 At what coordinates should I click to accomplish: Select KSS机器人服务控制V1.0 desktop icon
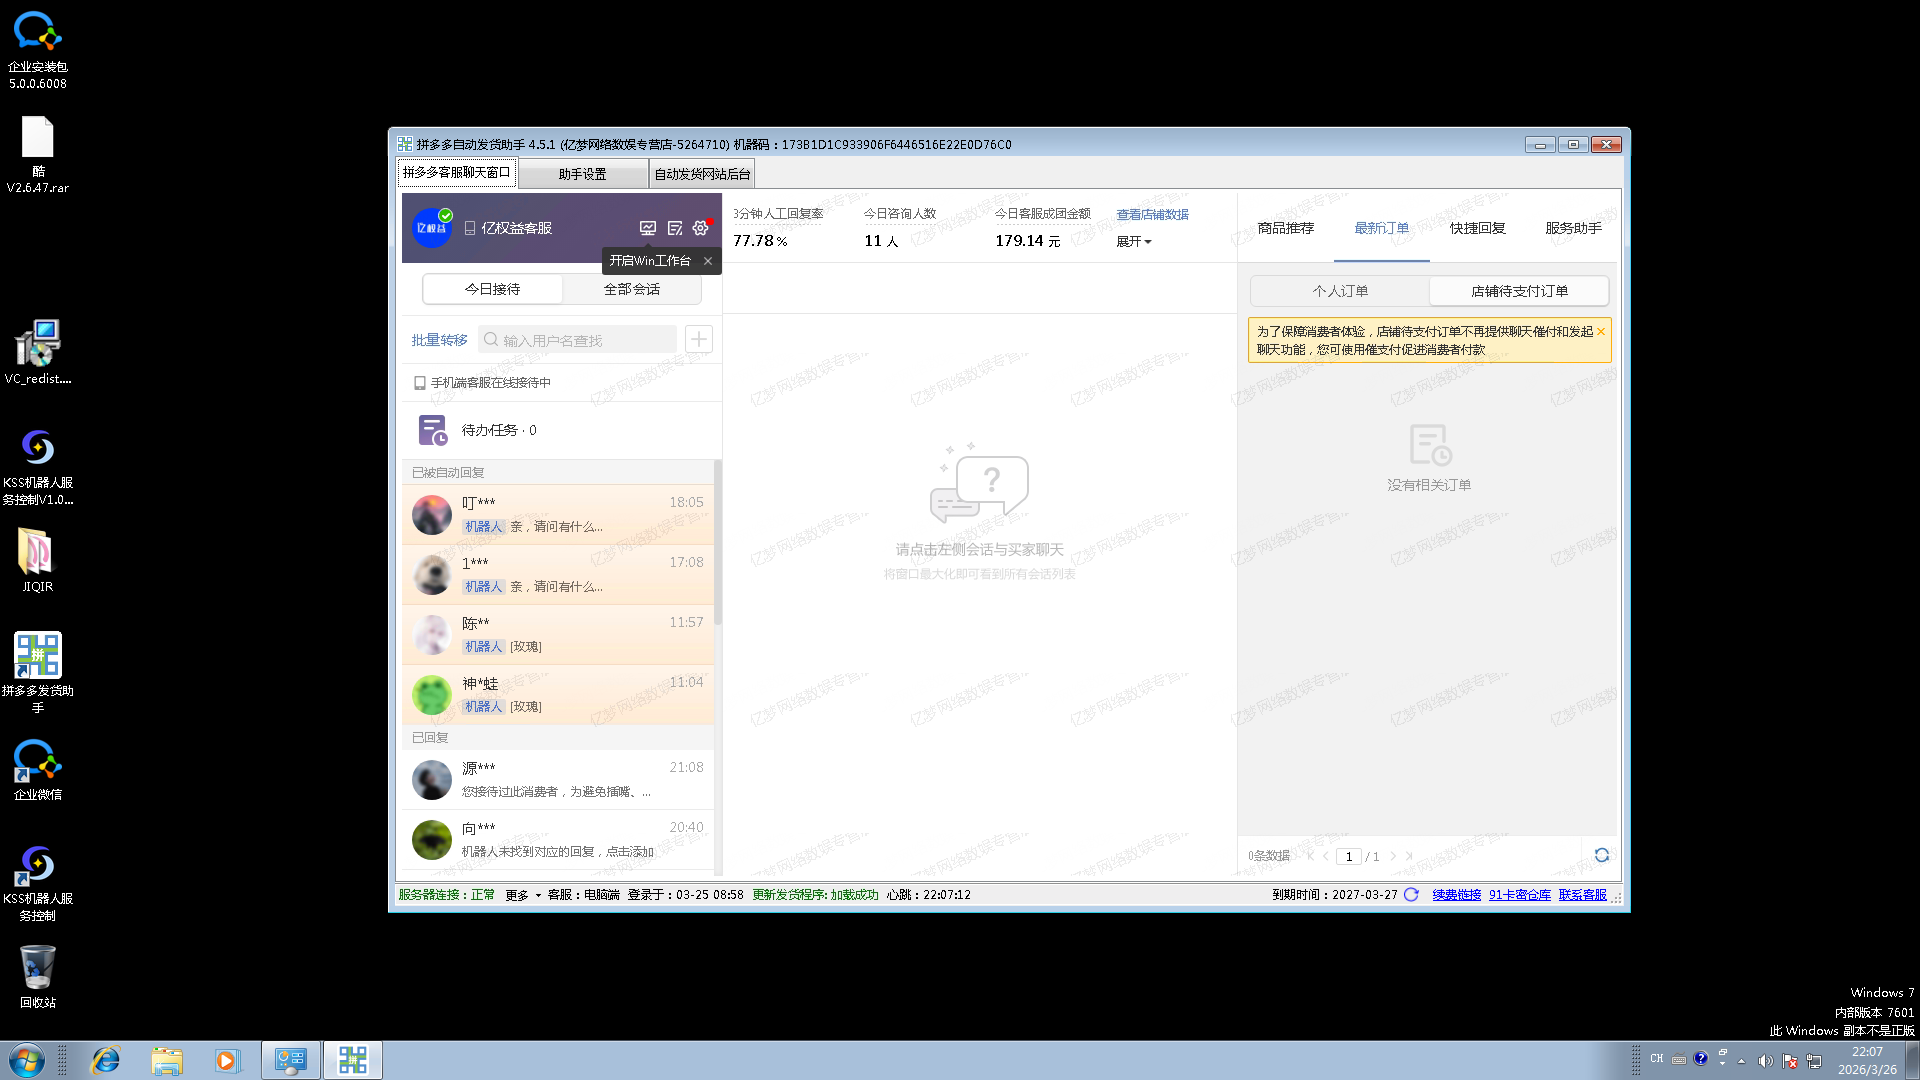tap(38, 467)
